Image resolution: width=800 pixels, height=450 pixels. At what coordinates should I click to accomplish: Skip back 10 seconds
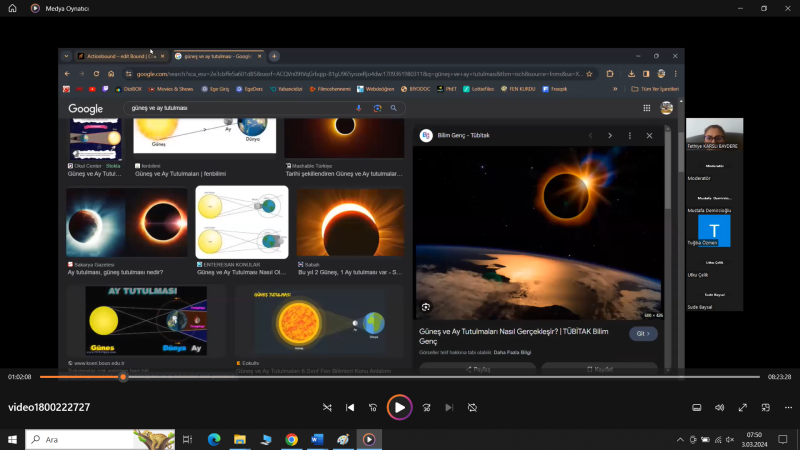coord(373,407)
